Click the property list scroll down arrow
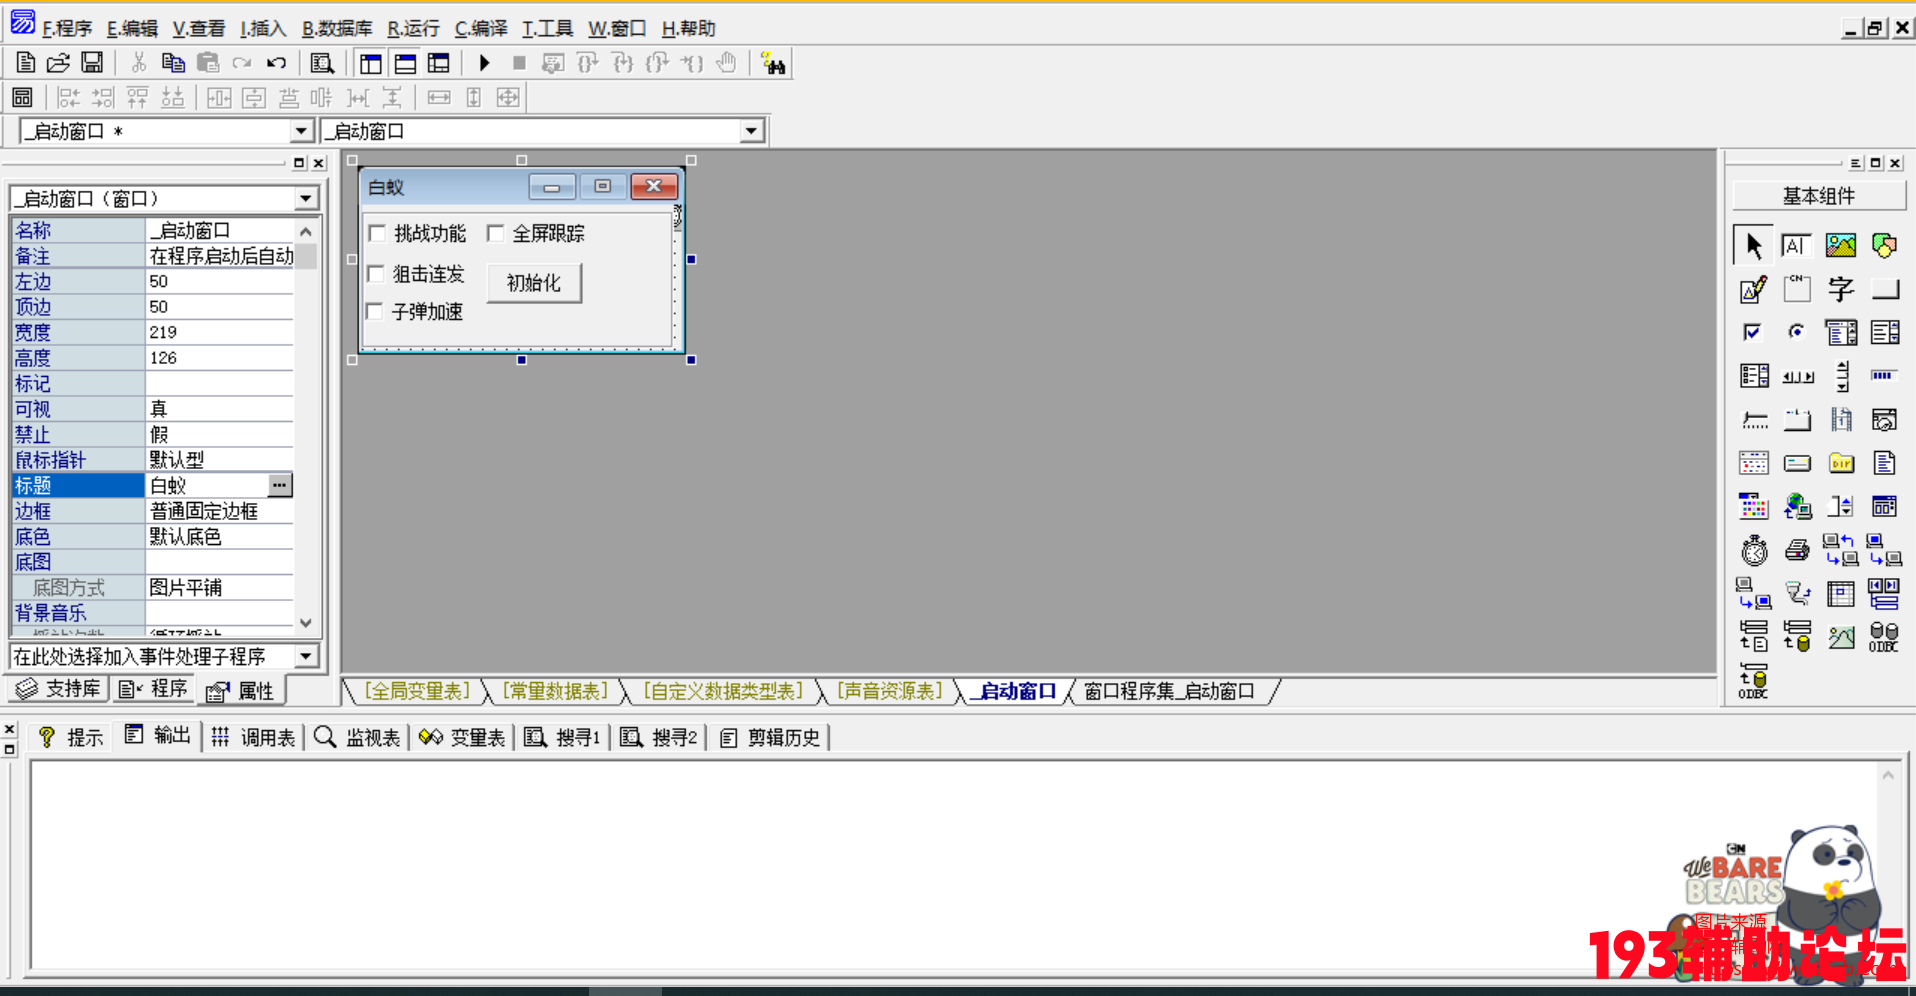Viewport: 1916px width, 996px height. tap(306, 623)
